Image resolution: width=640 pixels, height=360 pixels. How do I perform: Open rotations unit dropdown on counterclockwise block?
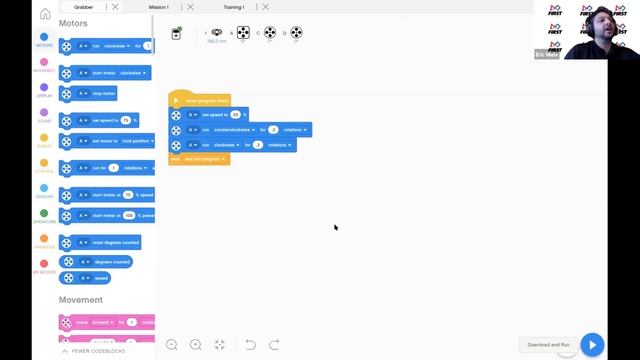(295, 130)
